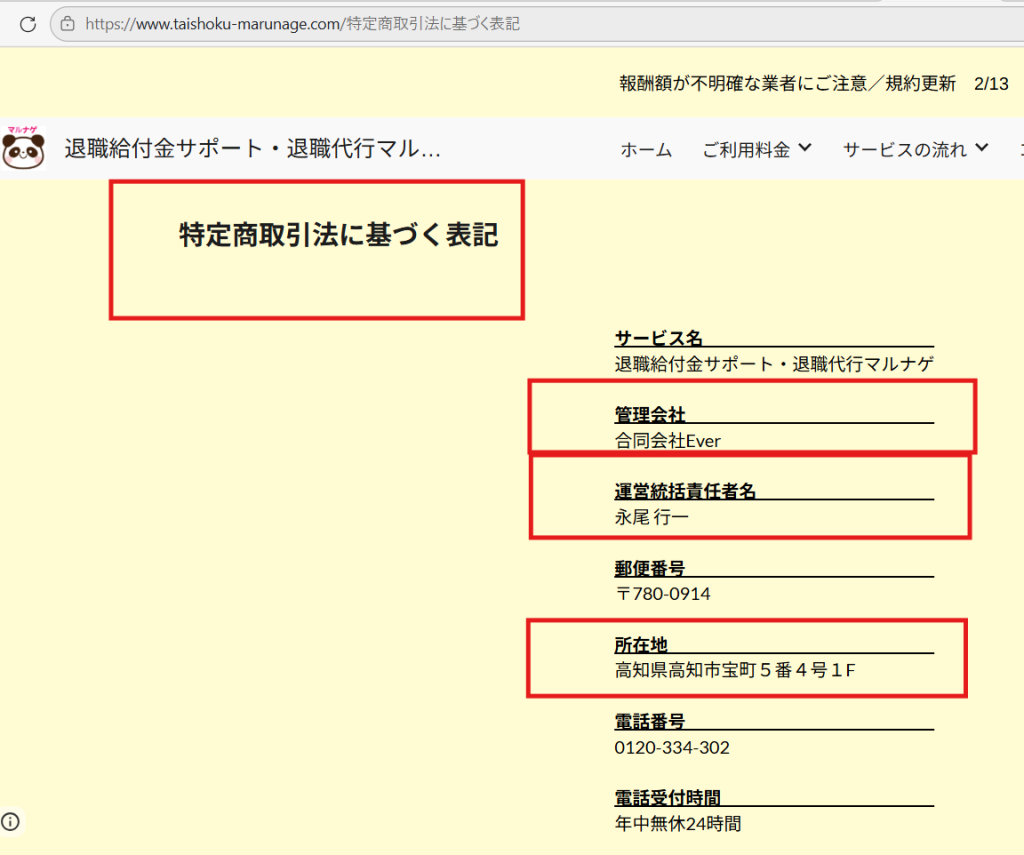
Task: Click the company name 合同会社Ever
Action: [667, 441]
